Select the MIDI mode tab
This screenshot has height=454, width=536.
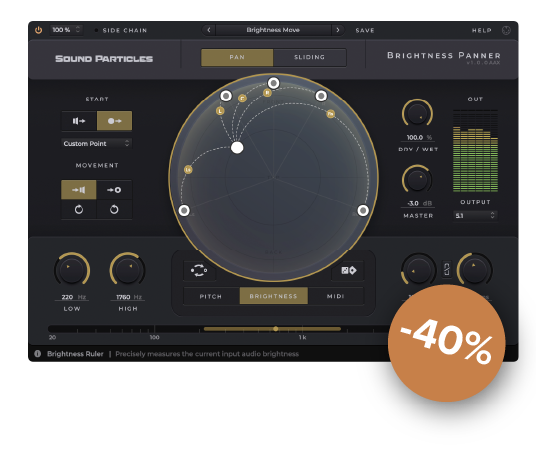tap(335, 296)
